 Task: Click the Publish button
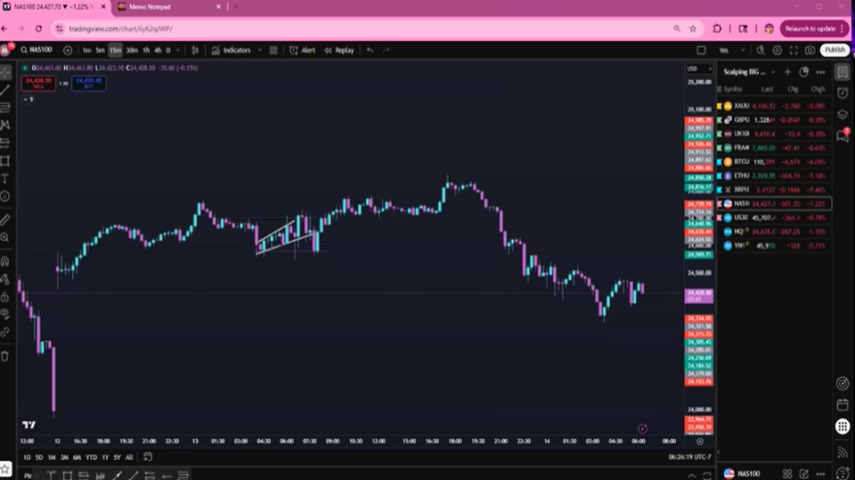click(834, 50)
